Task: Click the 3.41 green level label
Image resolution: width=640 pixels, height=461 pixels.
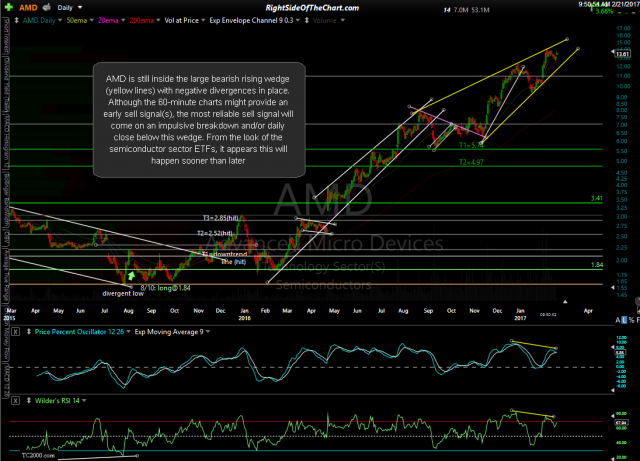Action: coord(597,198)
